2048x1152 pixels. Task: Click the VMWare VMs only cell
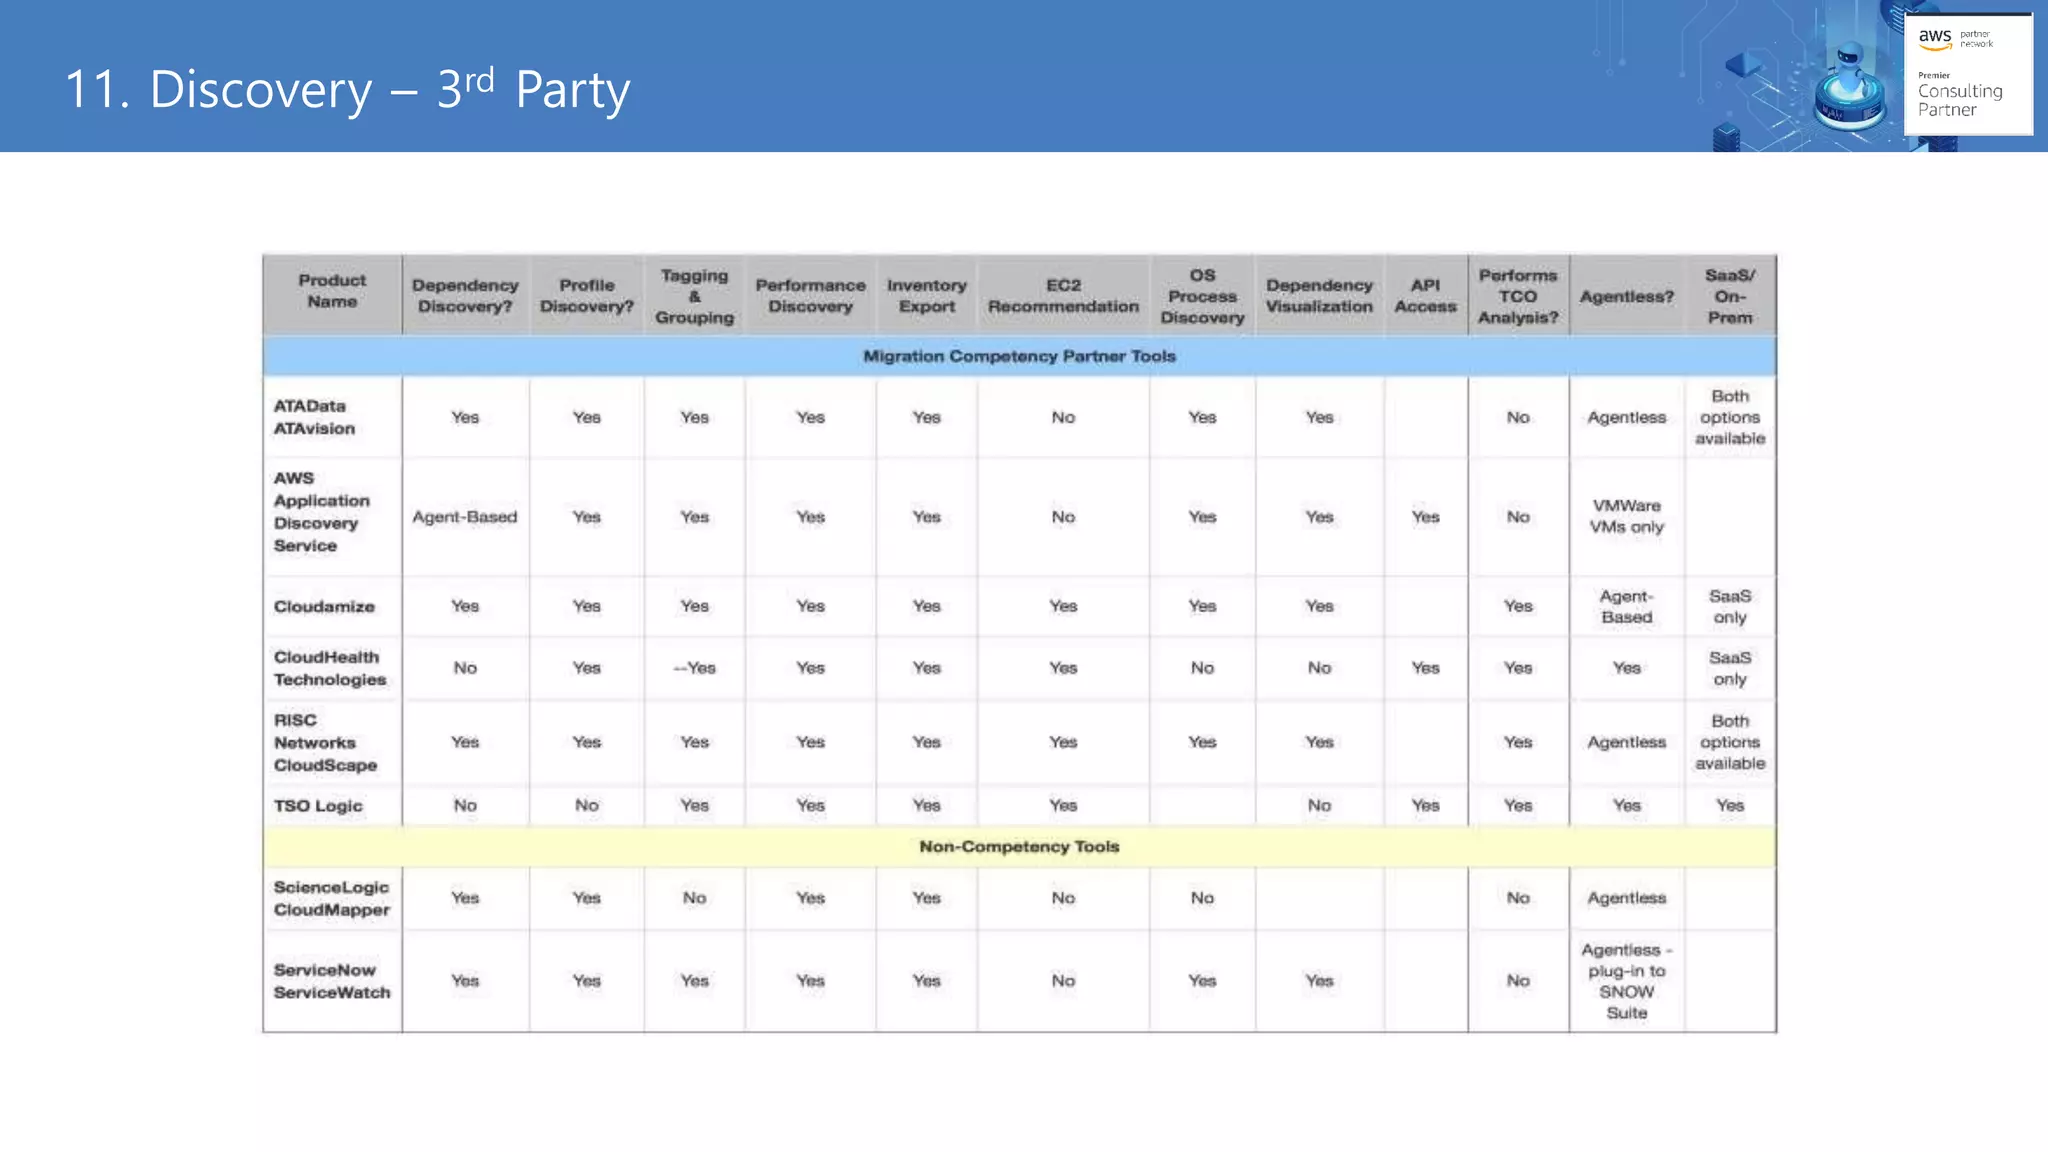coord(1626,516)
